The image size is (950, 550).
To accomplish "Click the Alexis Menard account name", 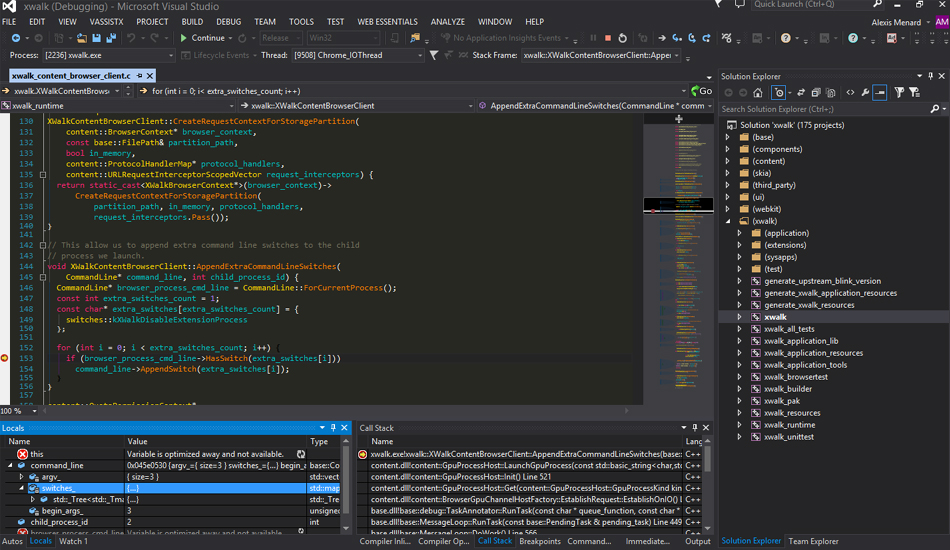I will tap(896, 22).
